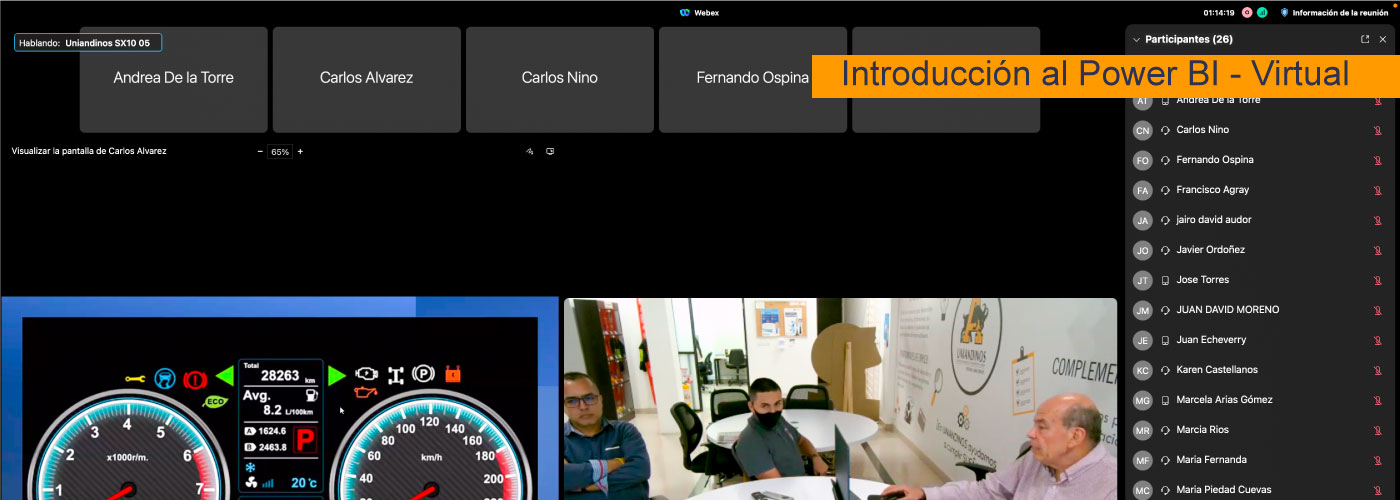The image size is (1400, 500).
Task: Click phone device icon beside Juan Echeverry
Action: (1165, 340)
